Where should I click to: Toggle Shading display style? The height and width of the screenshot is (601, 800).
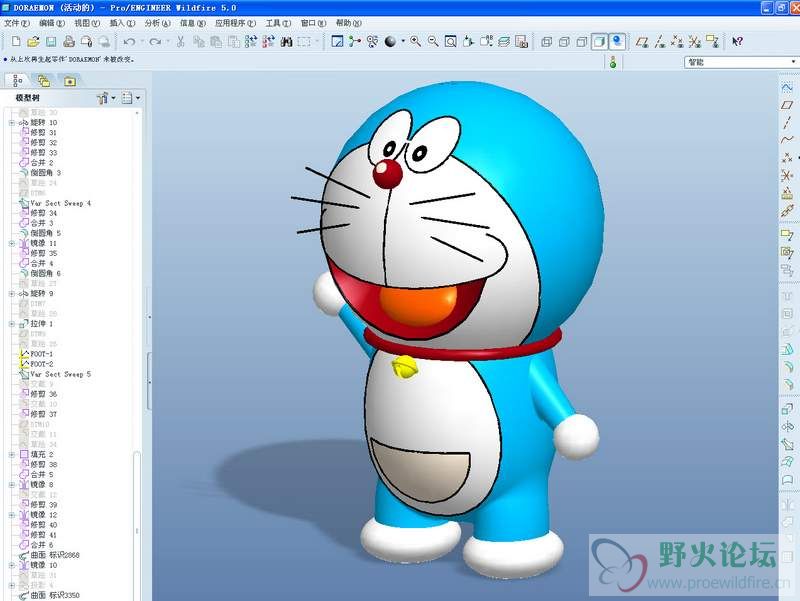(599, 42)
